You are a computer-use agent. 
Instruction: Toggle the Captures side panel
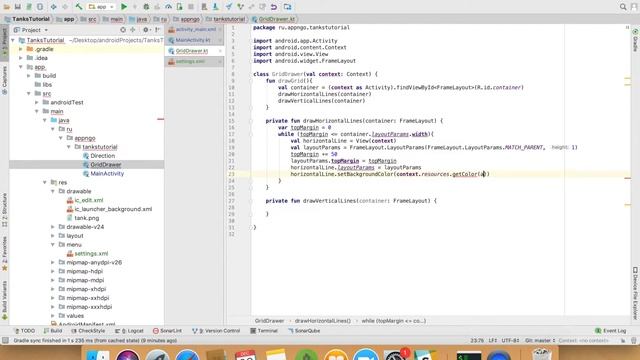click(4, 80)
